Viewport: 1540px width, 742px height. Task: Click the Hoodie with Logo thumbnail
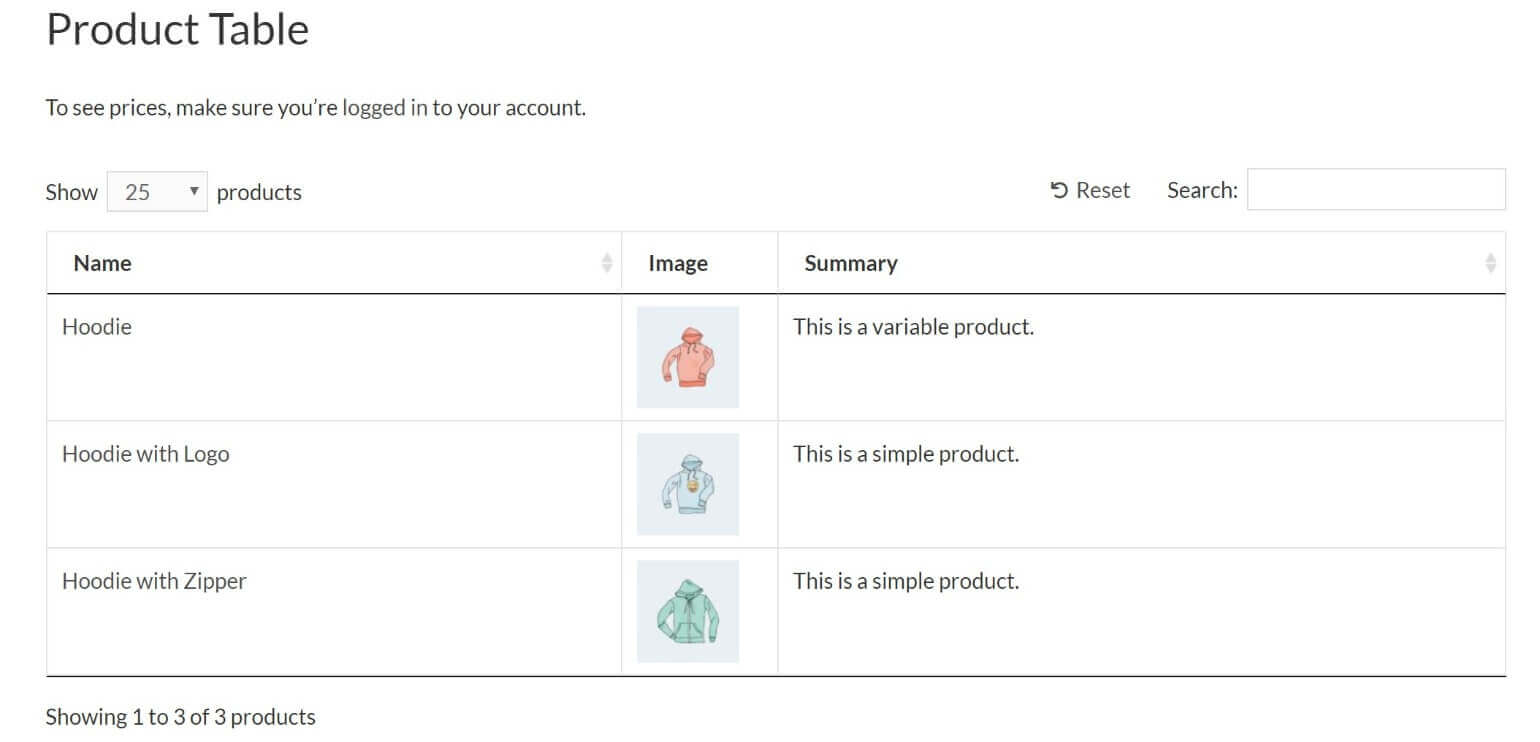click(x=687, y=484)
